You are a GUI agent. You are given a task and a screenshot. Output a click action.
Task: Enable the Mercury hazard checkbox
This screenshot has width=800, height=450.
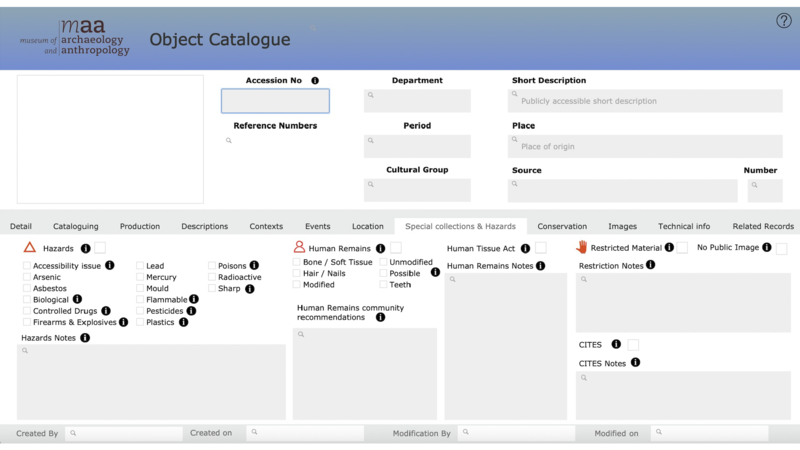pyautogui.click(x=140, y=277)
